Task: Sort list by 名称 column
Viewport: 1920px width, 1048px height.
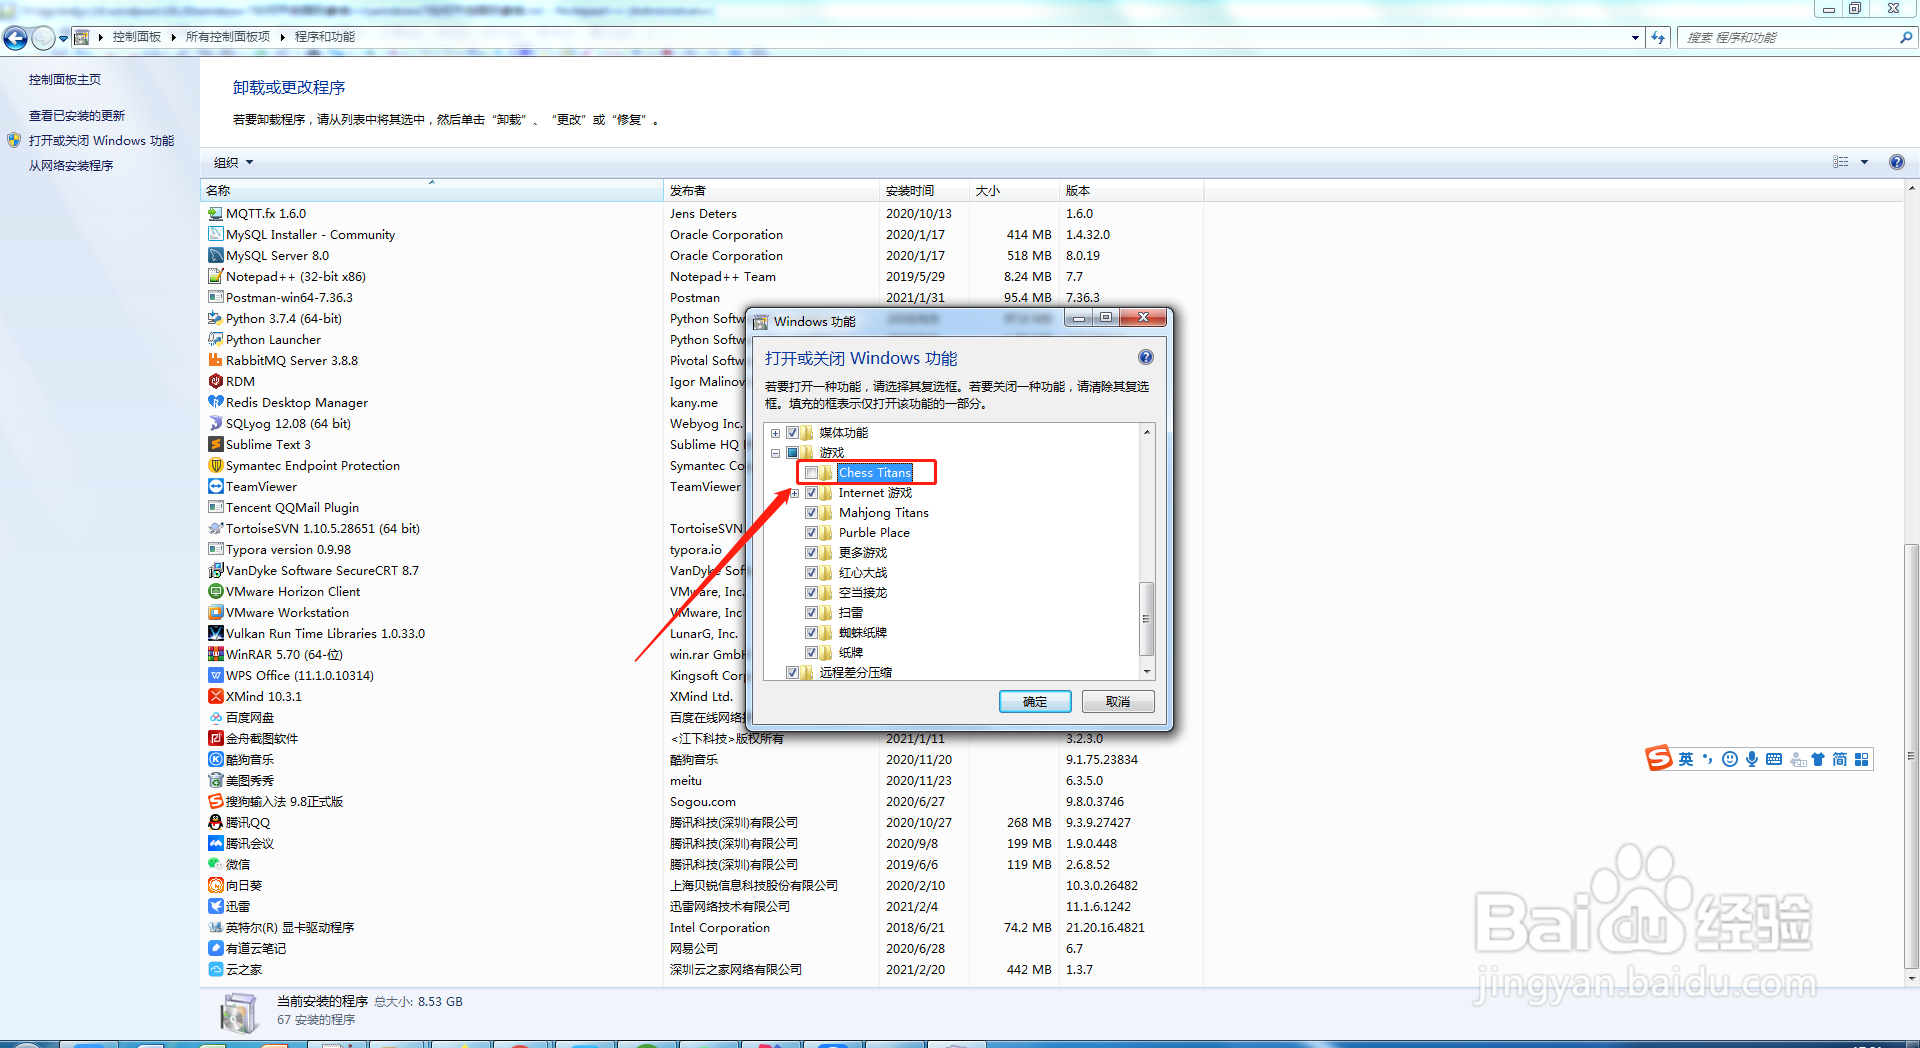Action: point(432,190)
